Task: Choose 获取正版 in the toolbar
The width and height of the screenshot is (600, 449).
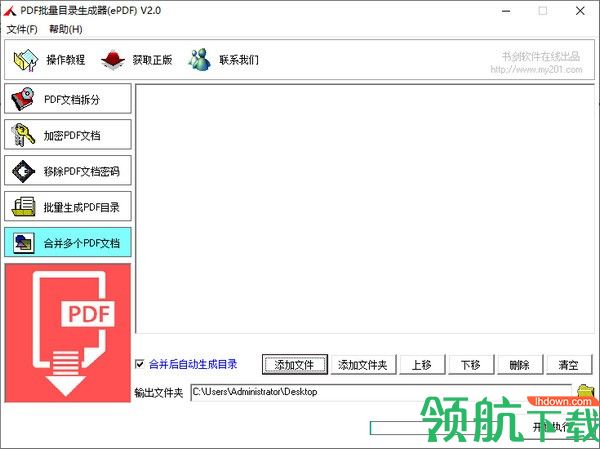Action: click(152, 60)
